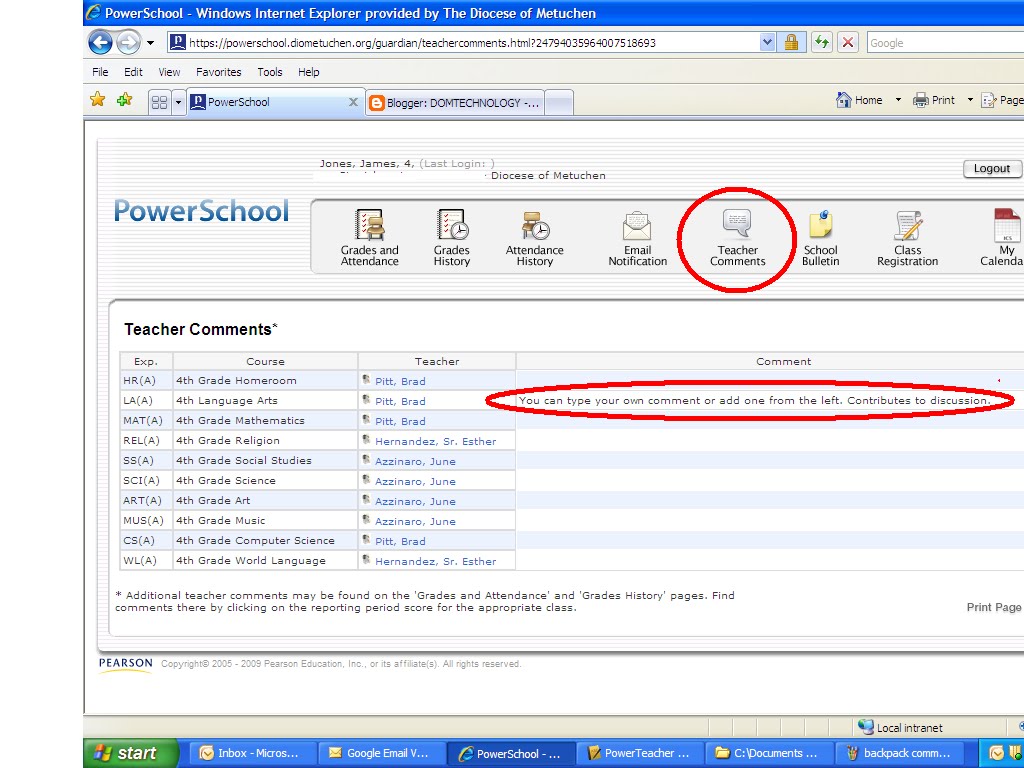Open the Print button dropdown arrow
The height and width of the screenshot is (768, 1024).
click(970, 100)
